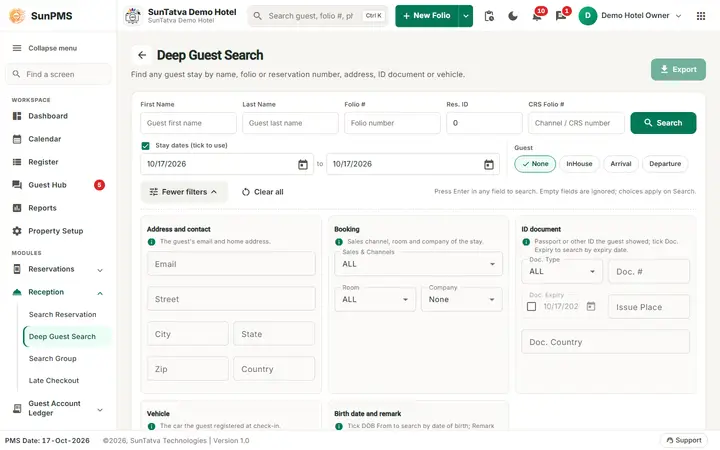Click the Find a screen search box
Image resolution: width=720 pixels, height=450 pixels.
(x=58, y=74)
